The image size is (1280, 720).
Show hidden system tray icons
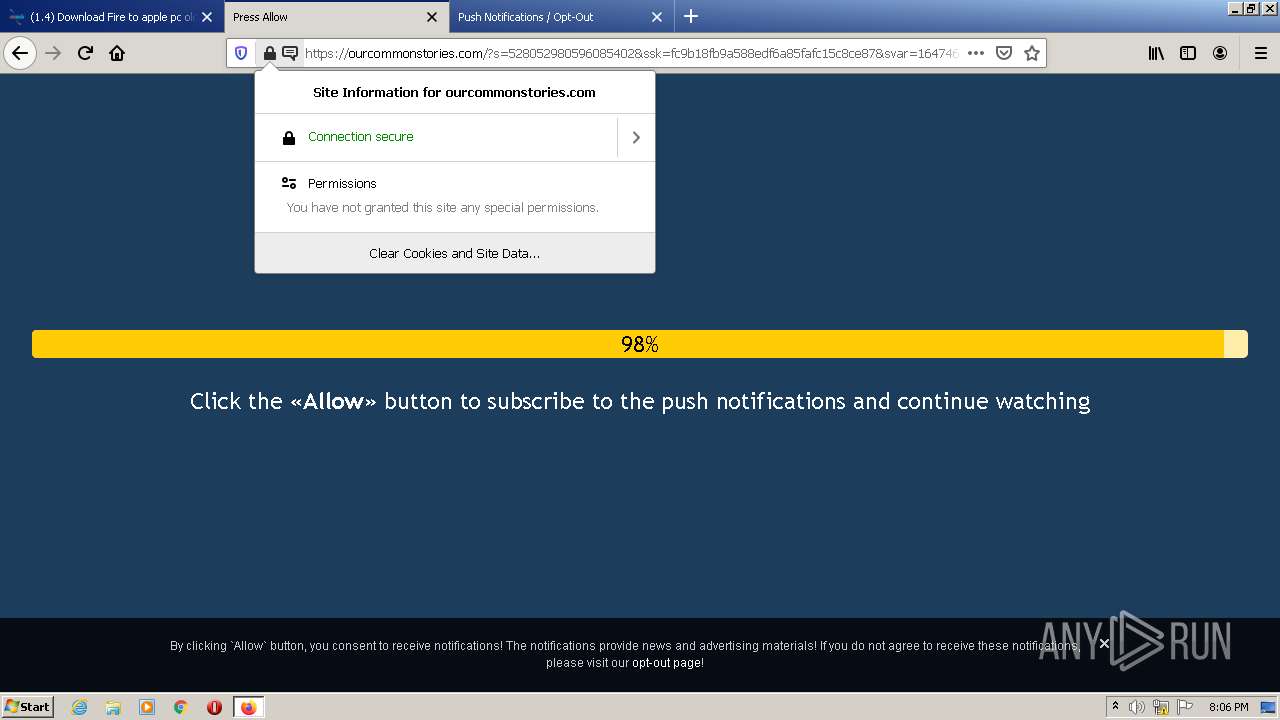click(1115, 707)
